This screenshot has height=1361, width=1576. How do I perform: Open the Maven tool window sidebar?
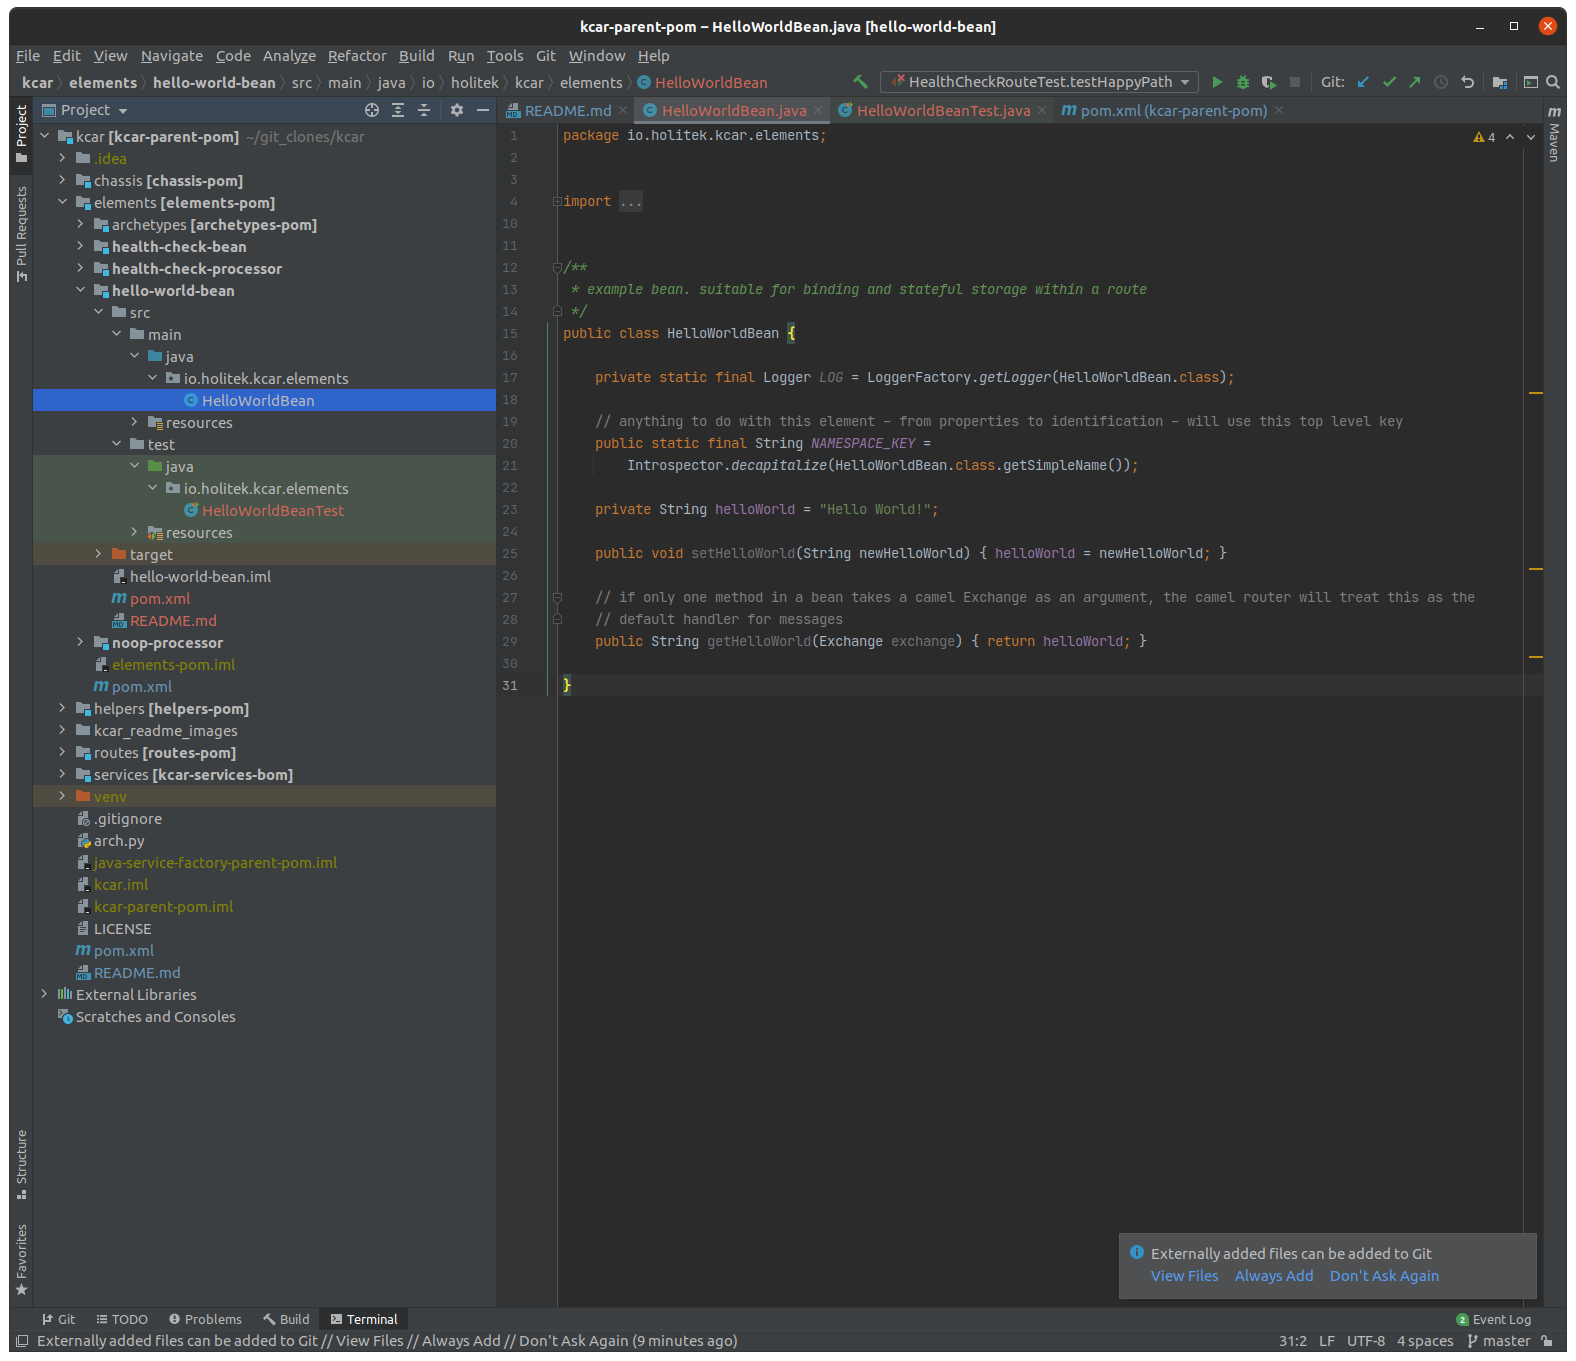(x=1554, y=134)
